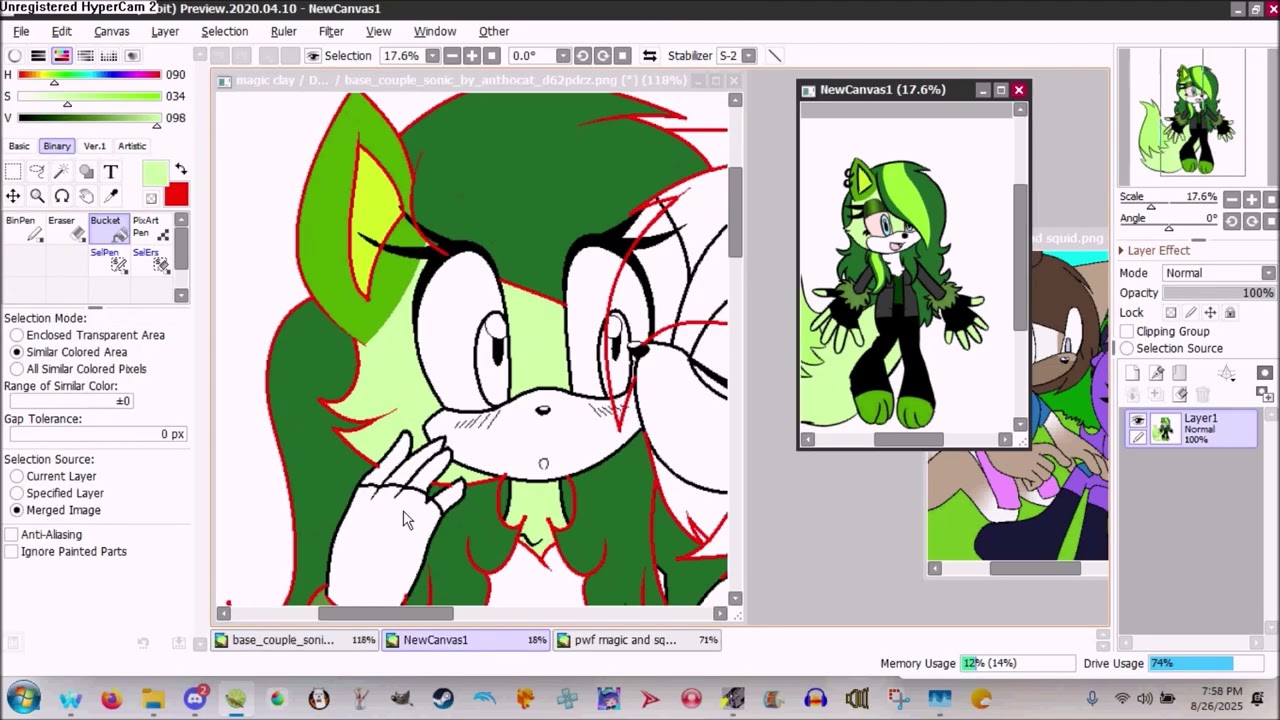Create a new normal layer
1280x720 pixels.
[x=1132, y=373]
